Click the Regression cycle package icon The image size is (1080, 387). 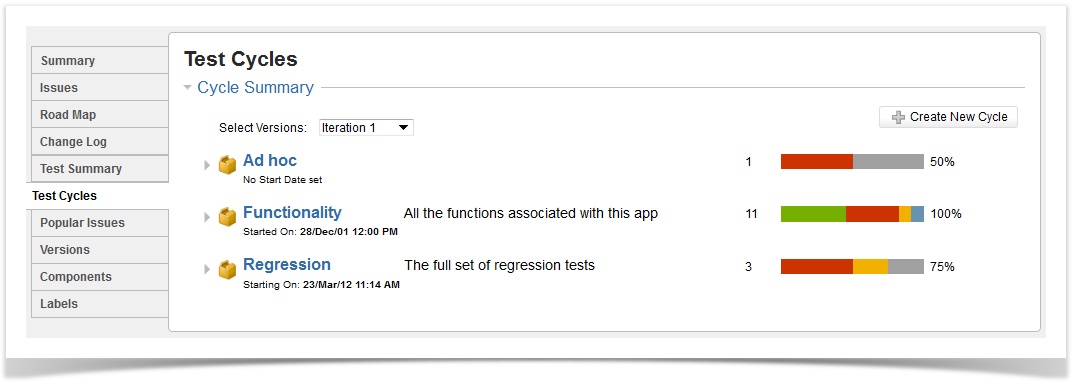click(x=227, y=269)
